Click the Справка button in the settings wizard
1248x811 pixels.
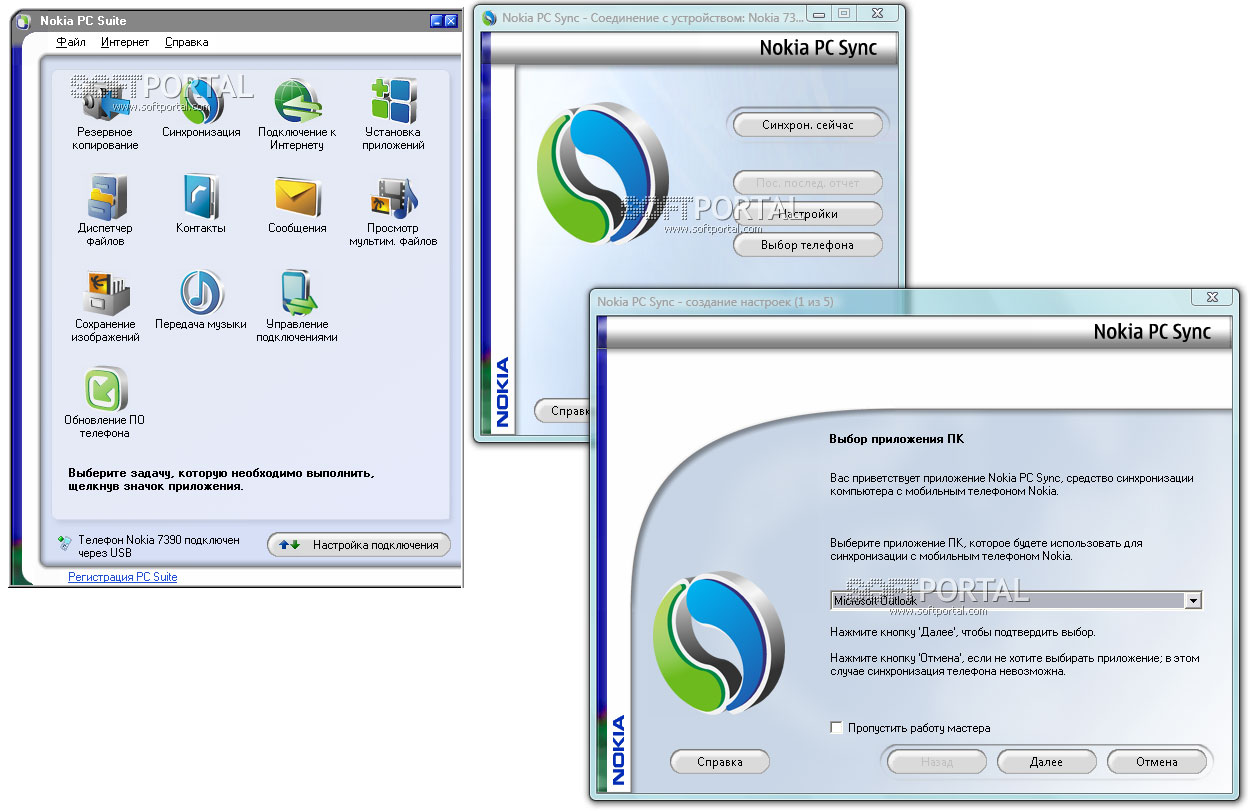(720, 762)
